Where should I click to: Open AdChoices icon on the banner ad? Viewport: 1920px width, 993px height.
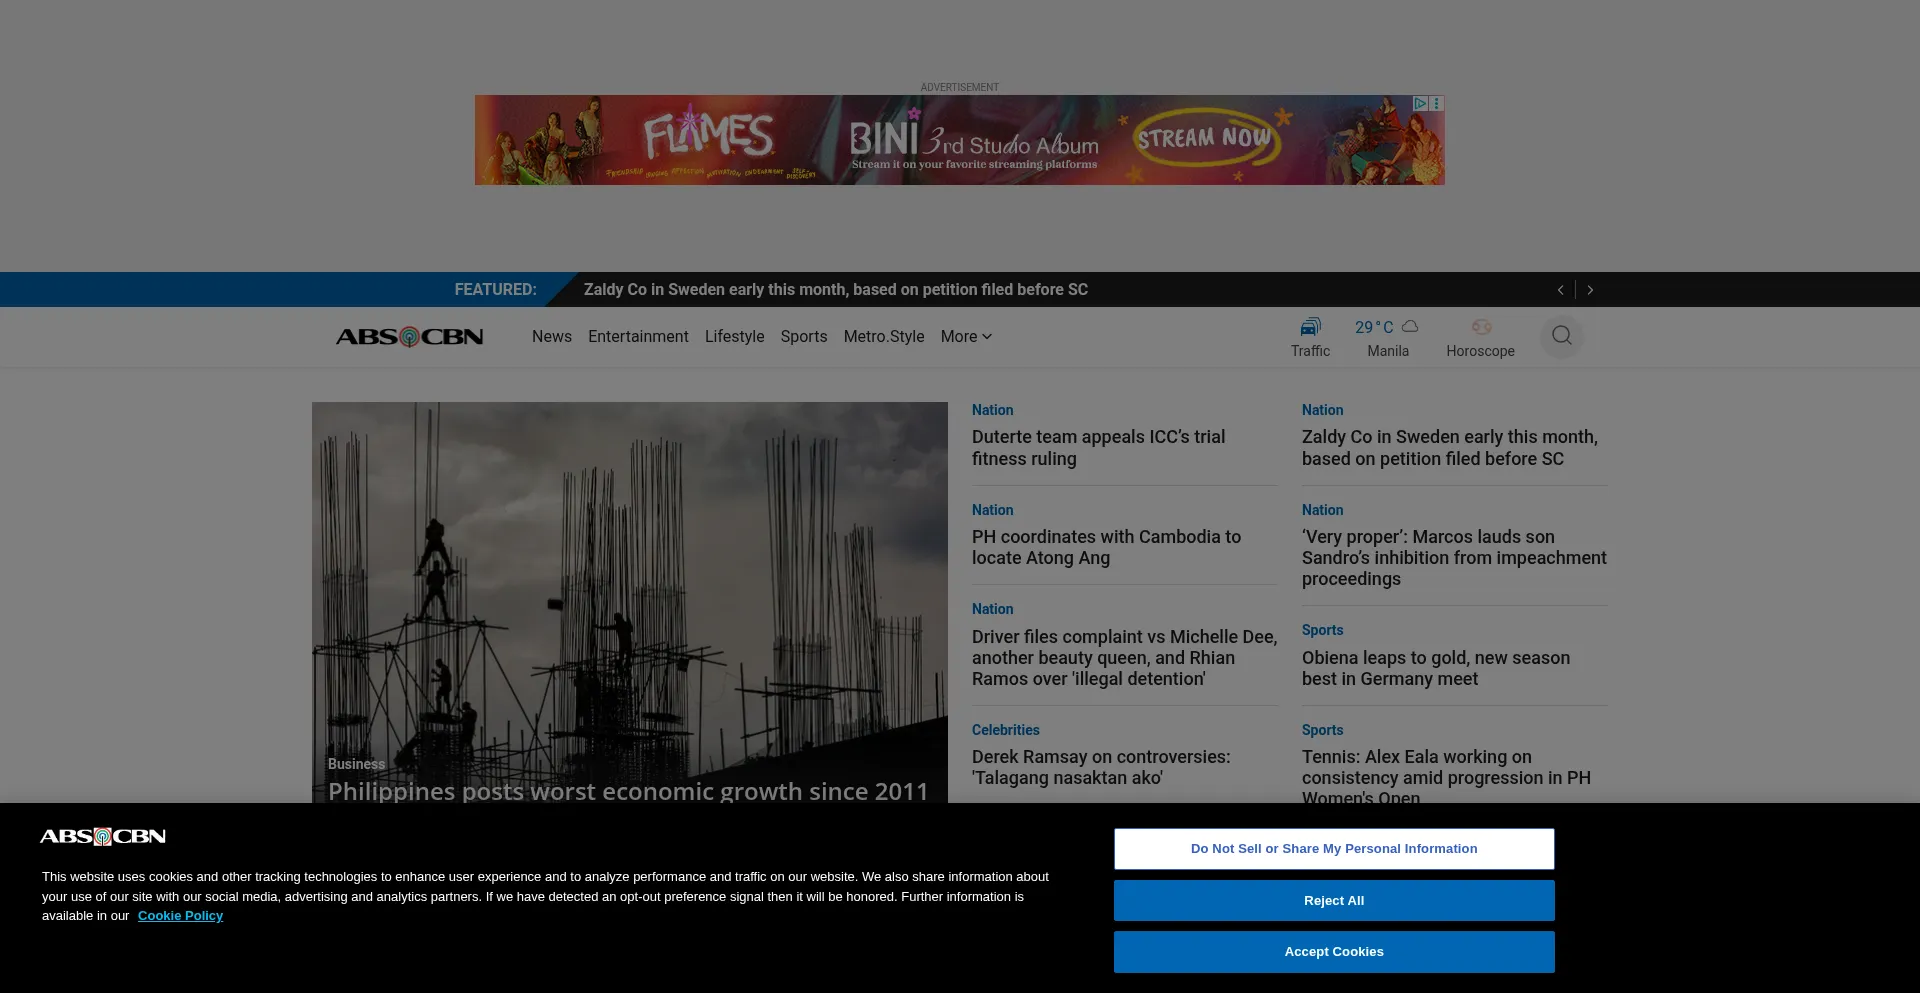point(1420,103)
